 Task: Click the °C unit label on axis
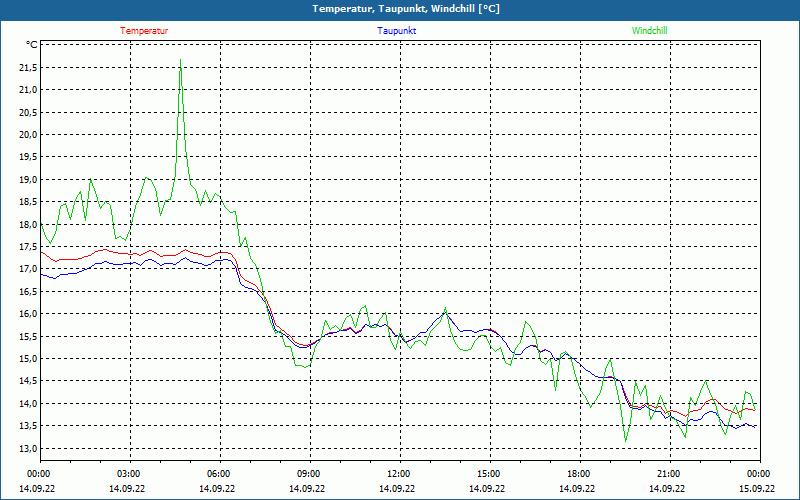coord(32,45)
